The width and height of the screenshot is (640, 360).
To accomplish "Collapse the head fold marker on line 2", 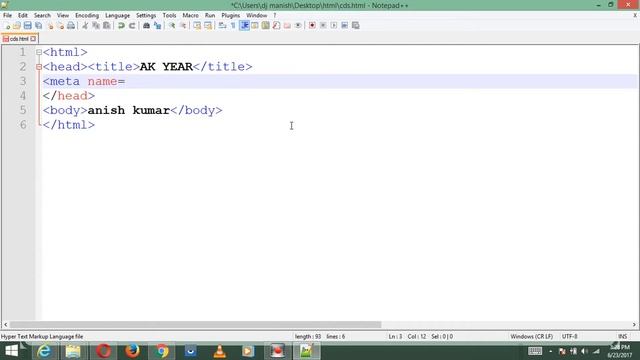I will tap(39, 67).
